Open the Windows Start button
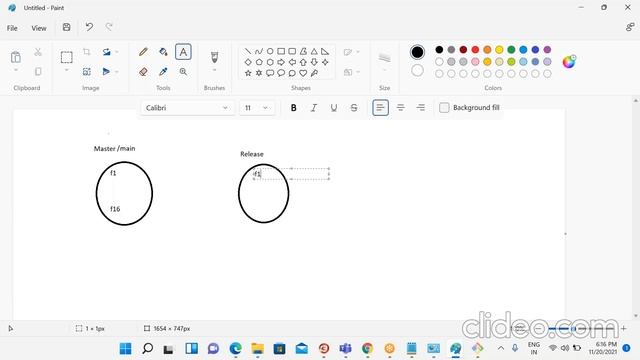 point(125,349)
